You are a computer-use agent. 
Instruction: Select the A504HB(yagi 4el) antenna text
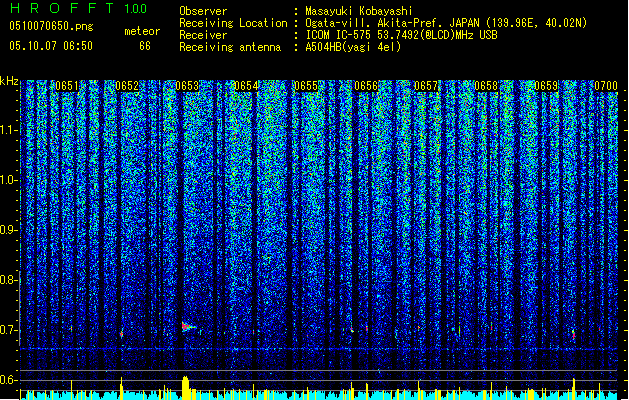353,47
